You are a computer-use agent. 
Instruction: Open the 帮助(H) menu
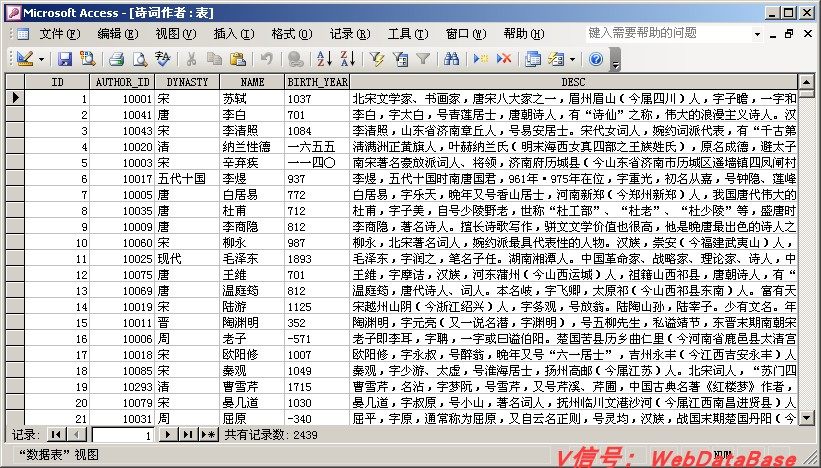point(524,34)
